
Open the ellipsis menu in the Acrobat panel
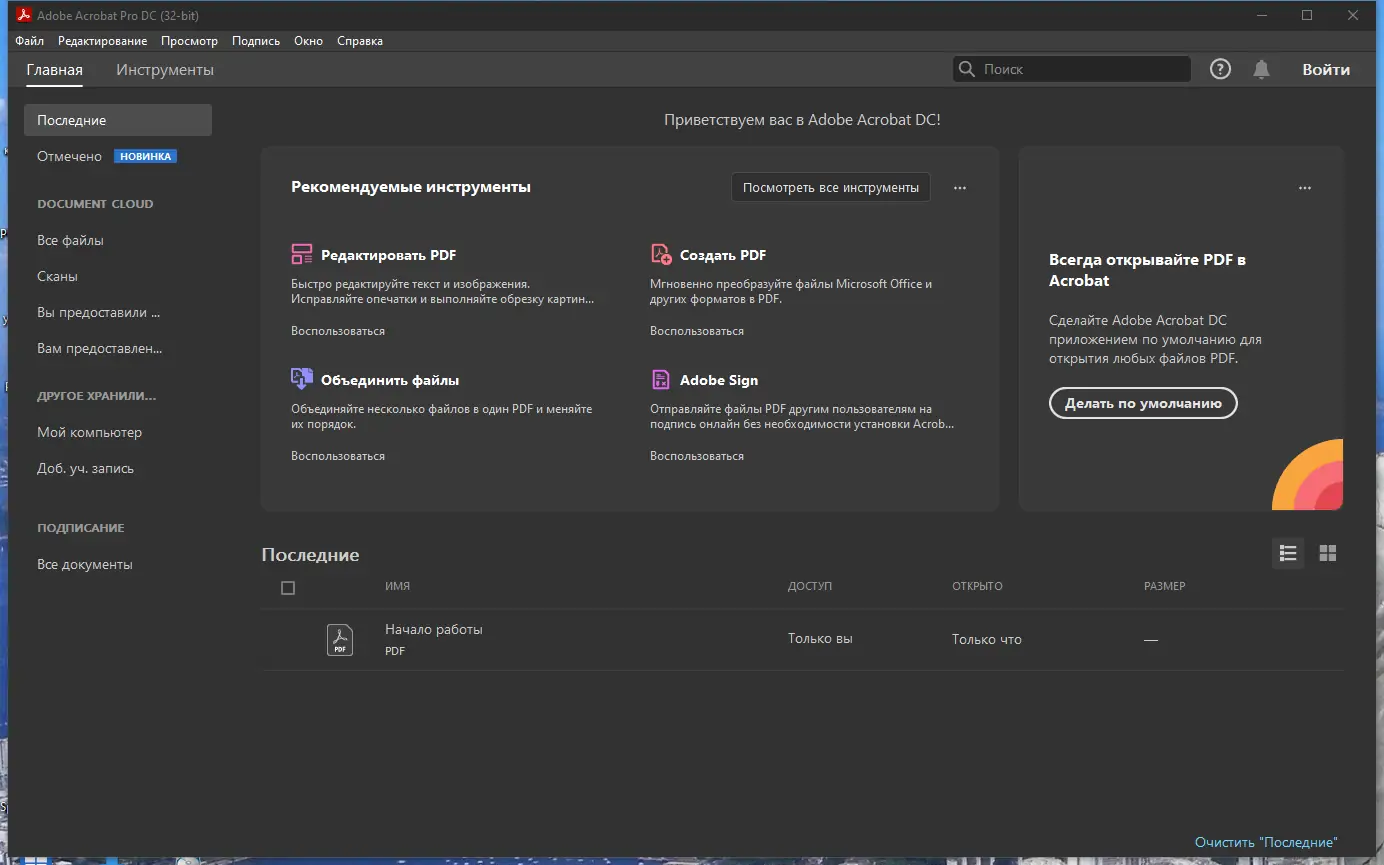pos(1305,187)
